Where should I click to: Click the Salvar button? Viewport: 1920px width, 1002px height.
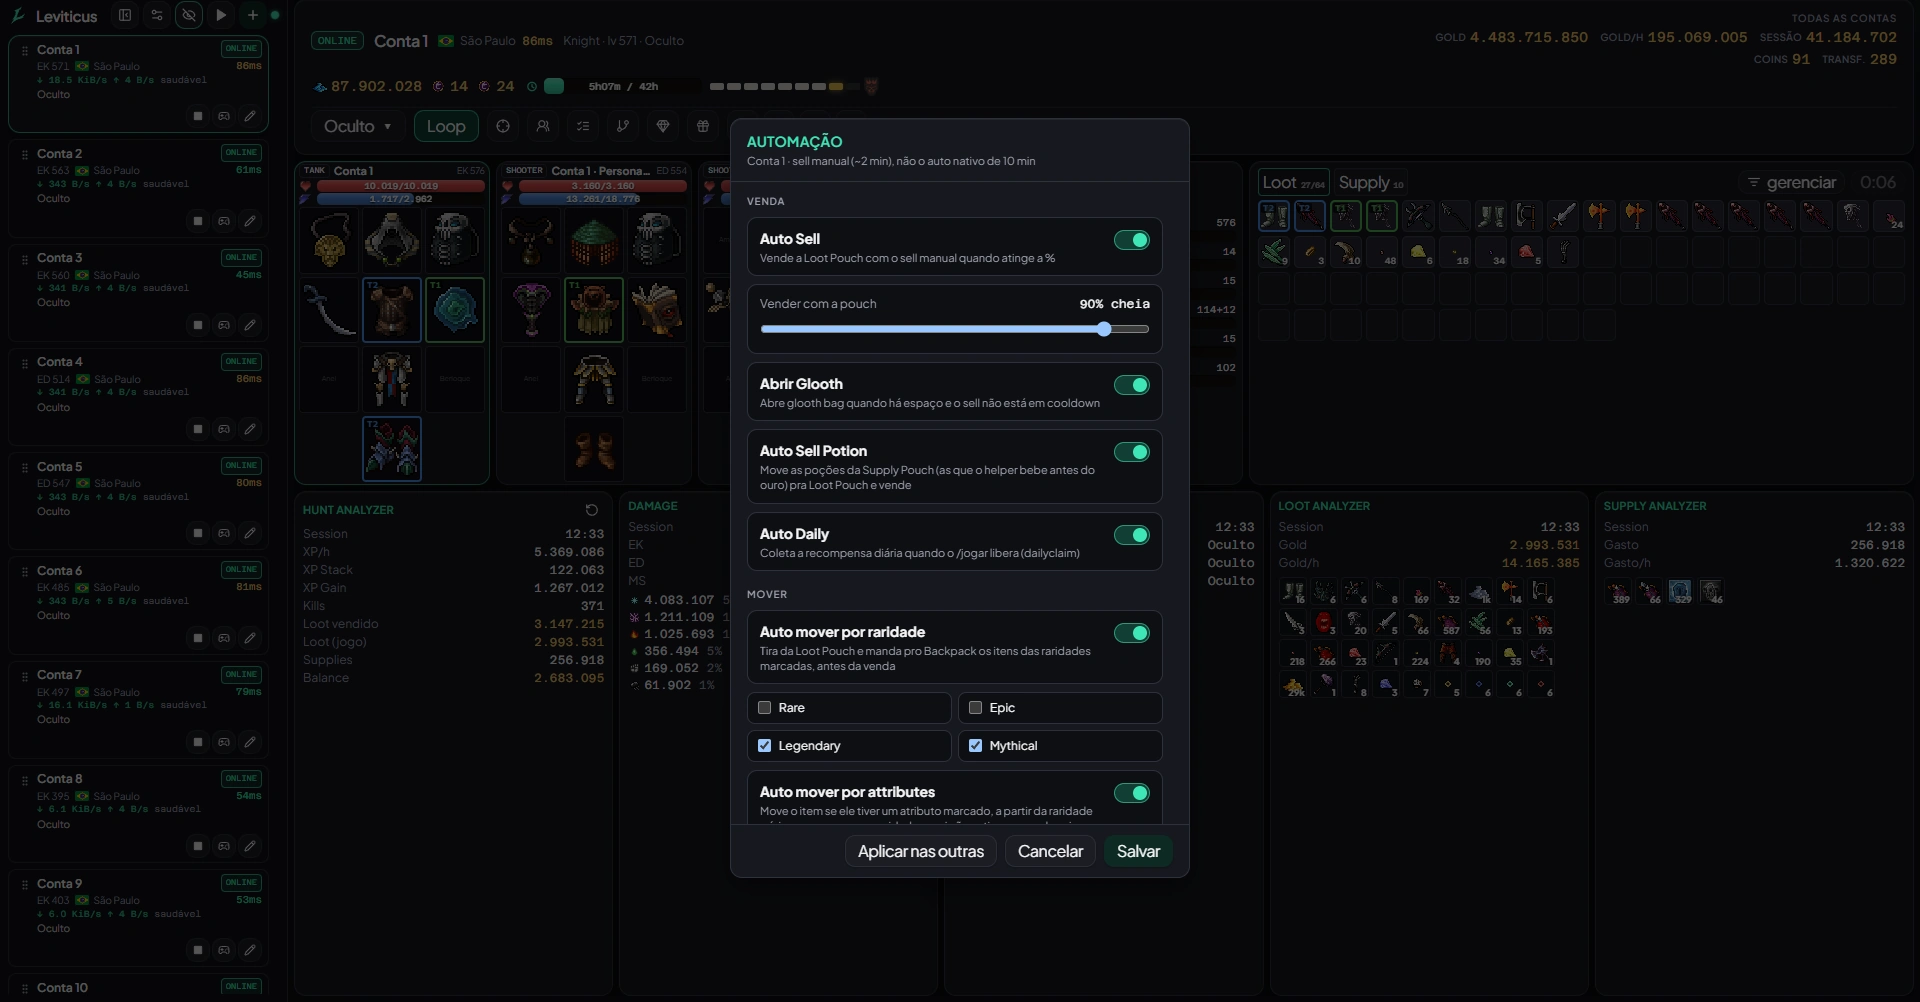point(1138,851)
